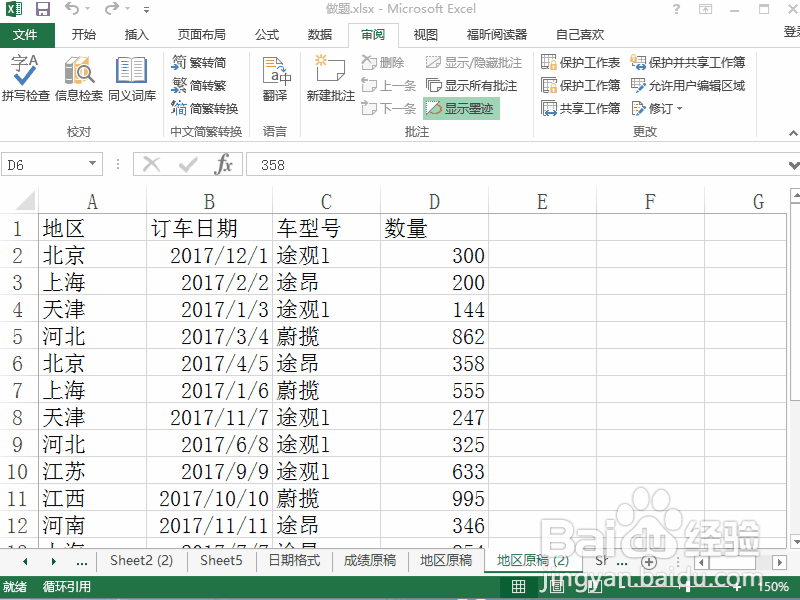Image resolution: width=800 pixels, height=600 pixels.
Task: Open the 成绩原稿 worksheet tab
Action: click(370, 561)
